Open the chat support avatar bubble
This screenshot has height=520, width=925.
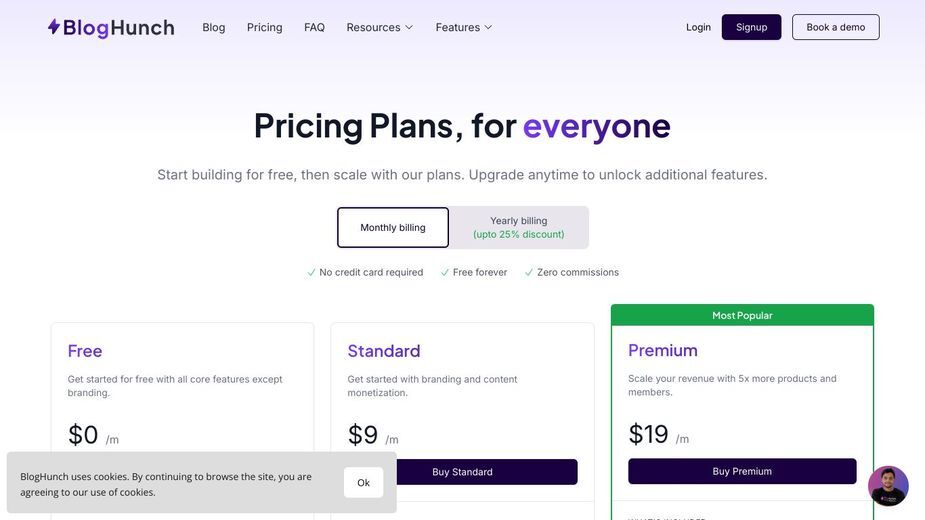click(888, 486)
